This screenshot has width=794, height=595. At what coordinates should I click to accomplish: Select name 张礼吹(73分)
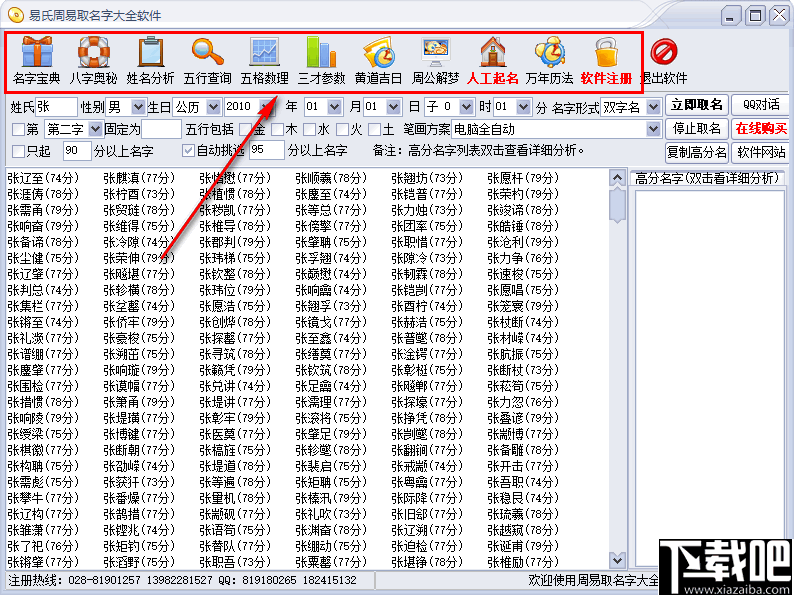pyautogui.click(x=331, y=514)
